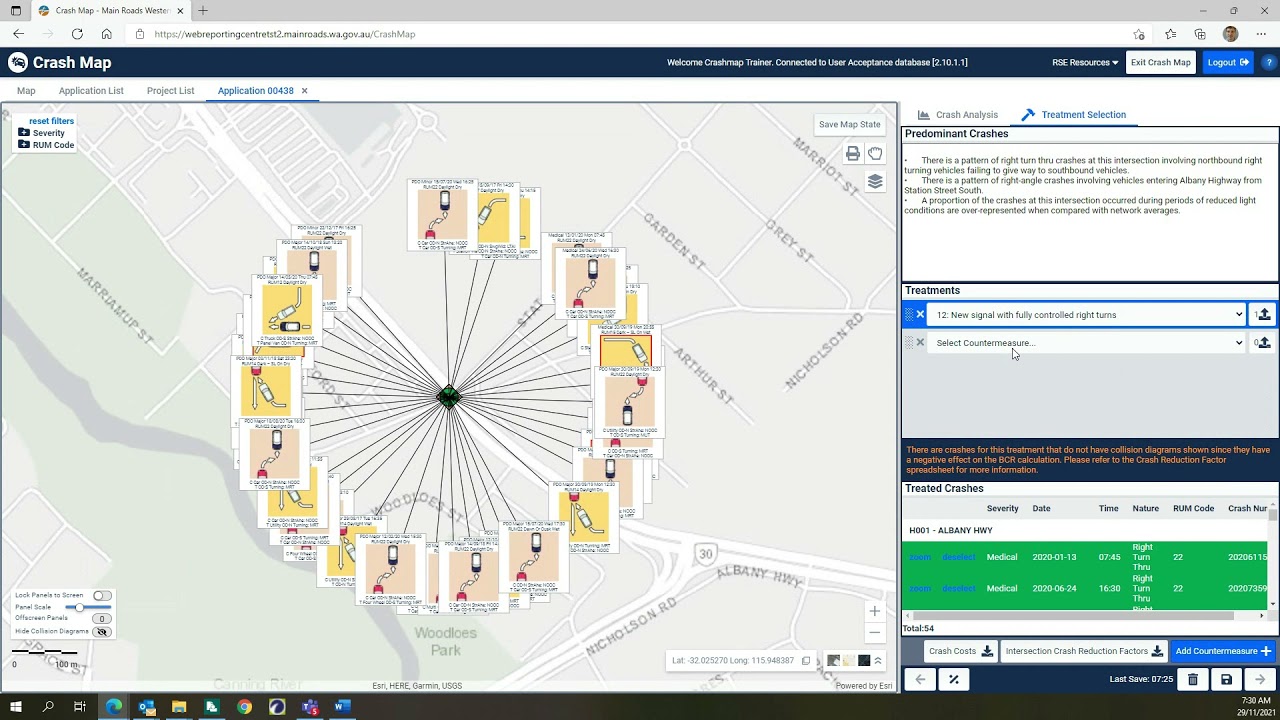This screenshot has width=1280, height=720.
Task: Open Word from the taskbar
Action: (x=342, y=707)
